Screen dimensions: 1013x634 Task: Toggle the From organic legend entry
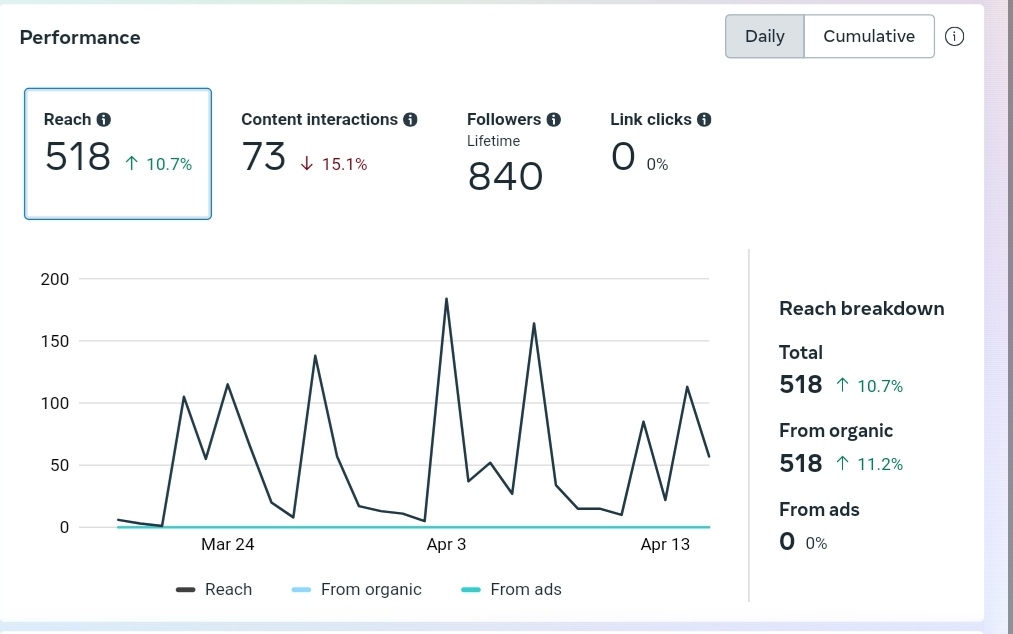point(356,590)
